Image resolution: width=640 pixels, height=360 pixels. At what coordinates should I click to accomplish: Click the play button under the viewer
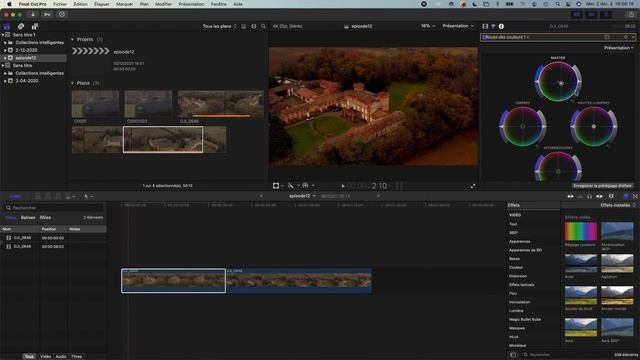pos(343,186)
